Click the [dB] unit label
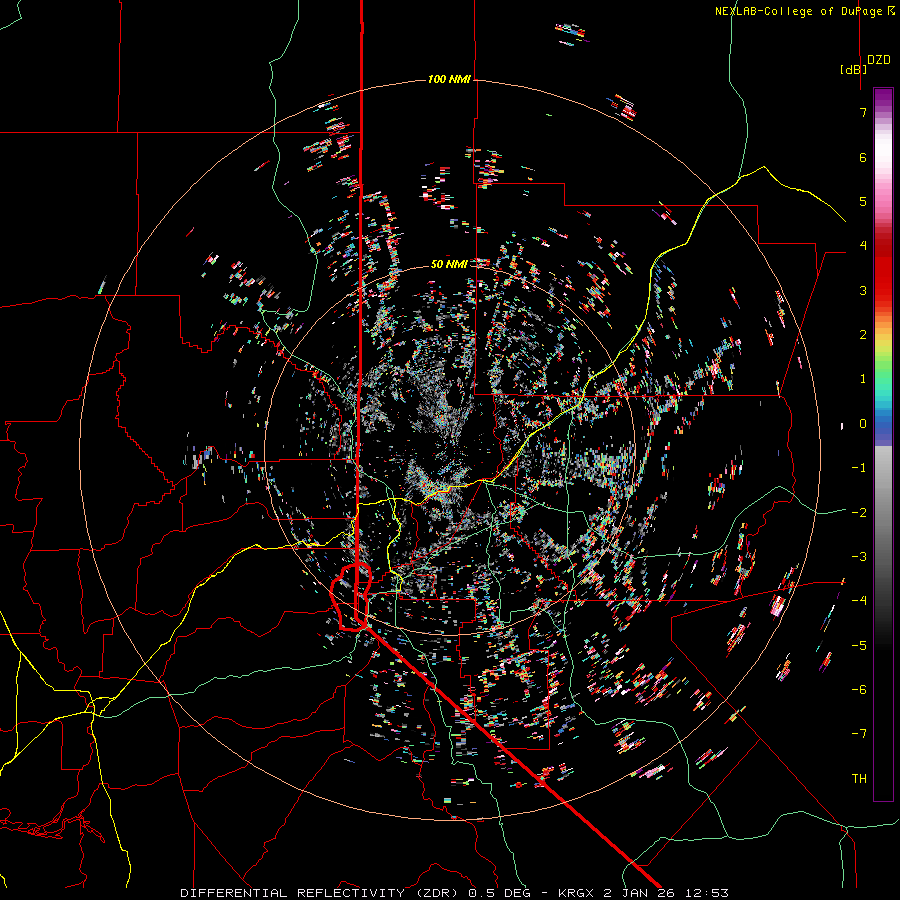This screenshot has width=900, height=900. pos(854,70)
